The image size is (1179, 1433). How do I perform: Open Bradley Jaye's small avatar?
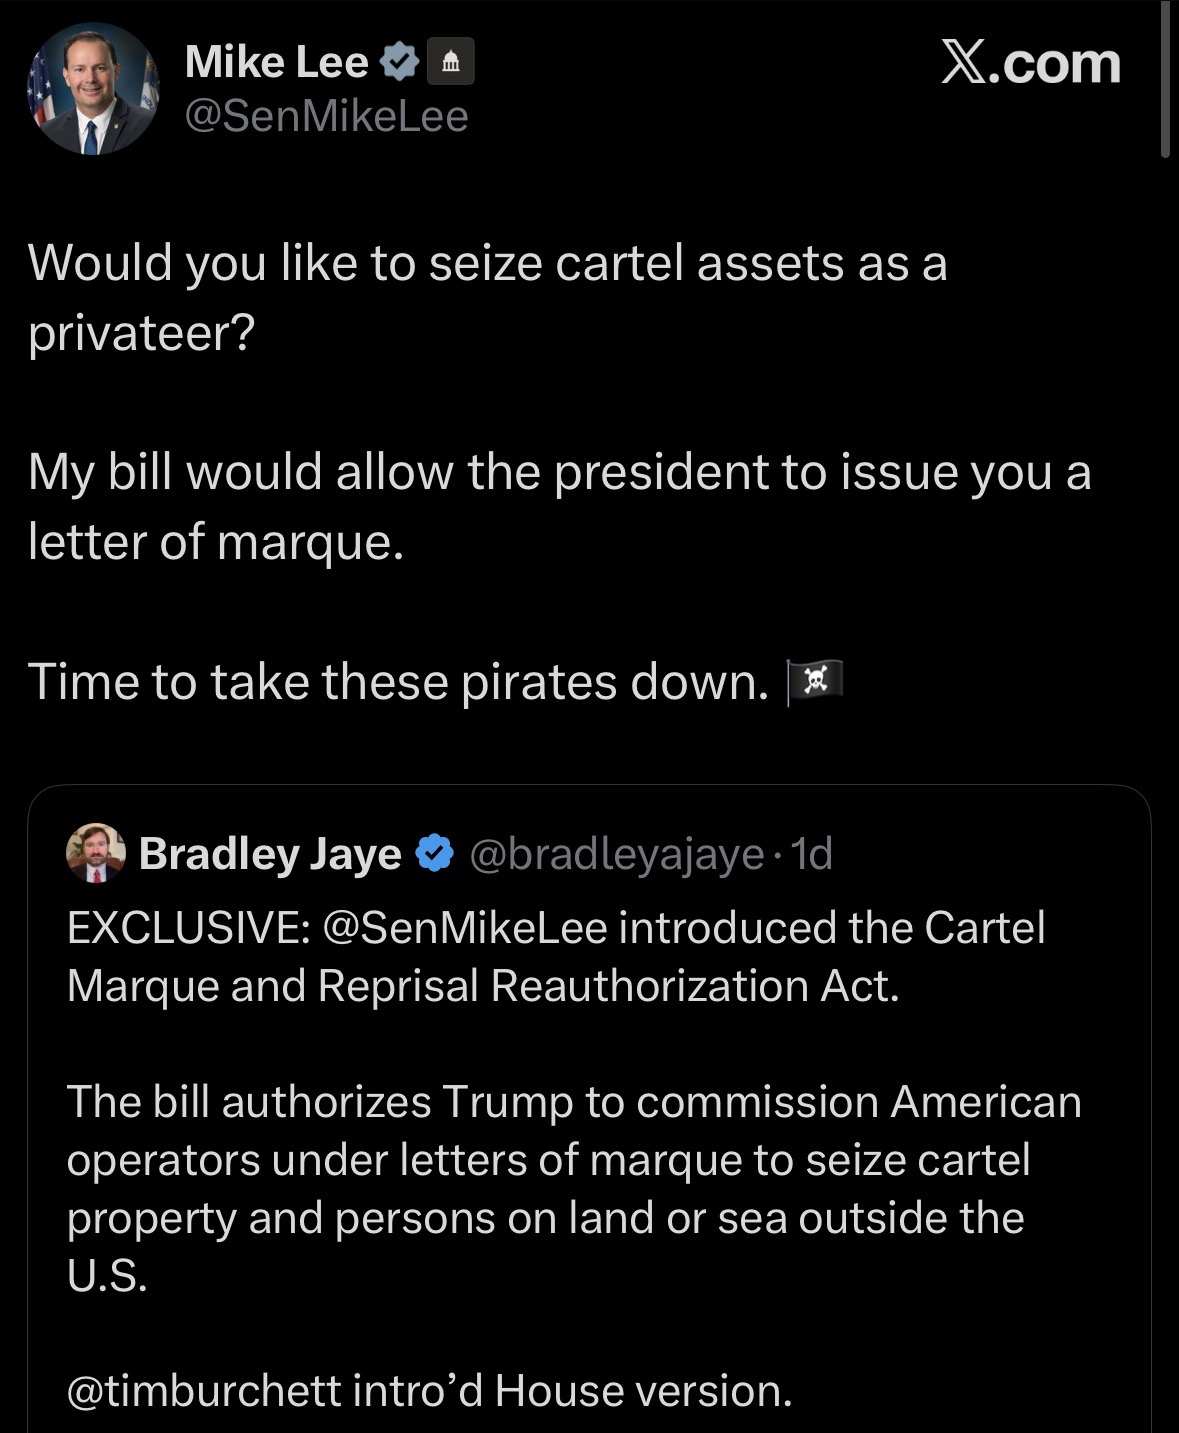96,853
